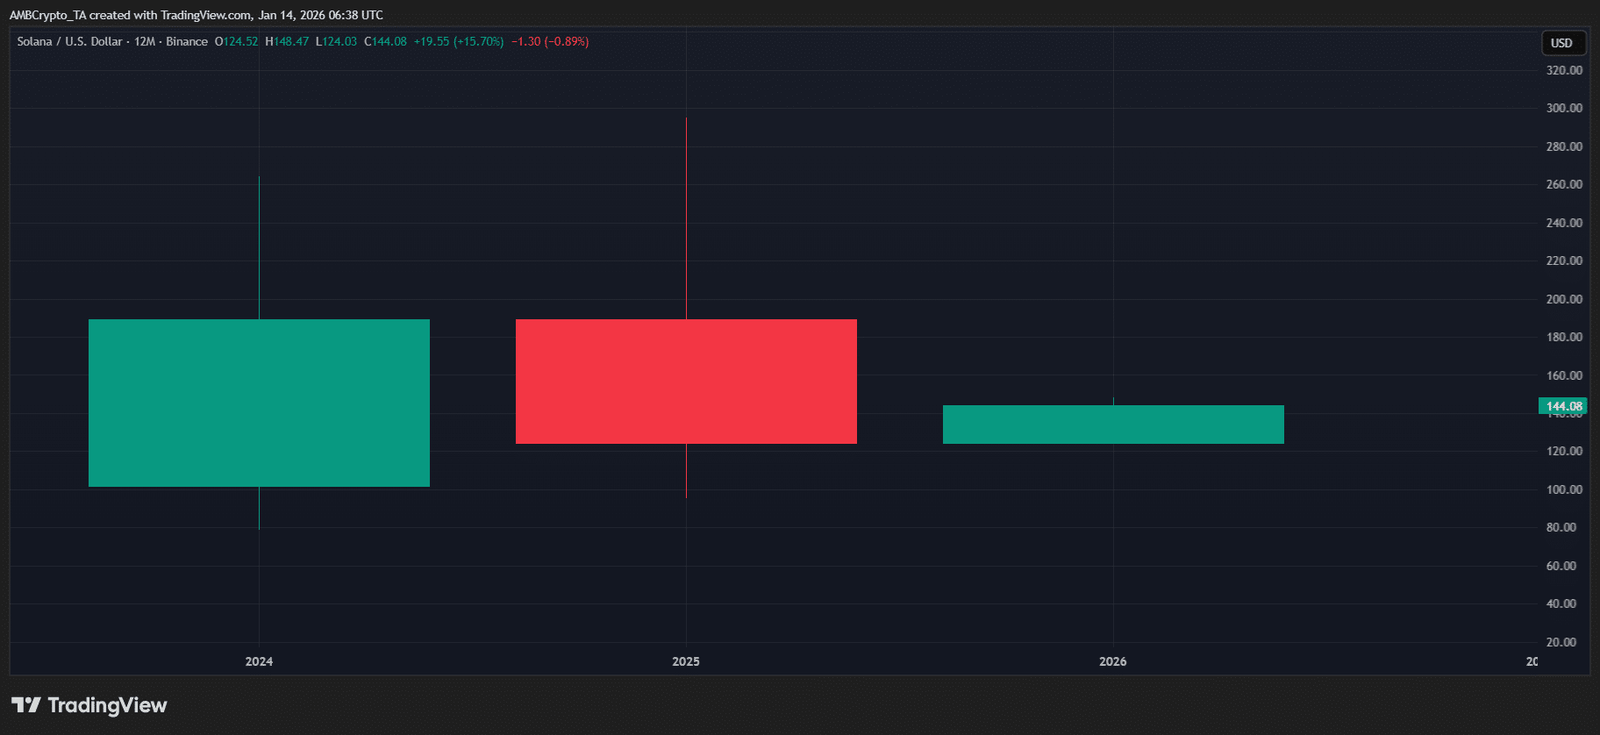Click the 2024 label on time axis
Image resolution: width=1600 pixels, height=735 pixels.
click(x=259, y=661)
